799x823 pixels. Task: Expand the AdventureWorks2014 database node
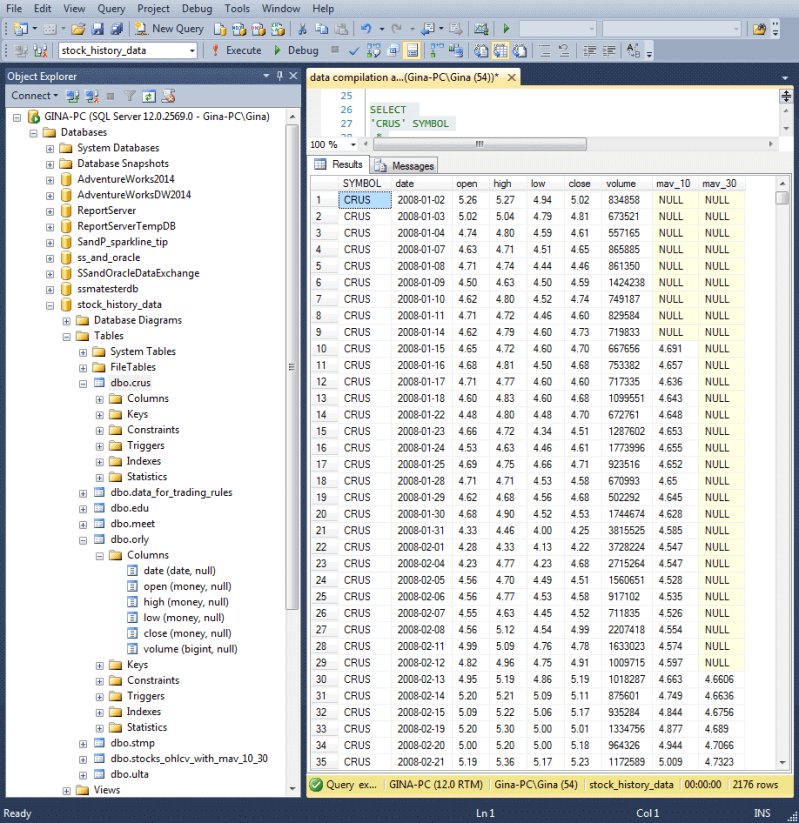pos(51,180)
